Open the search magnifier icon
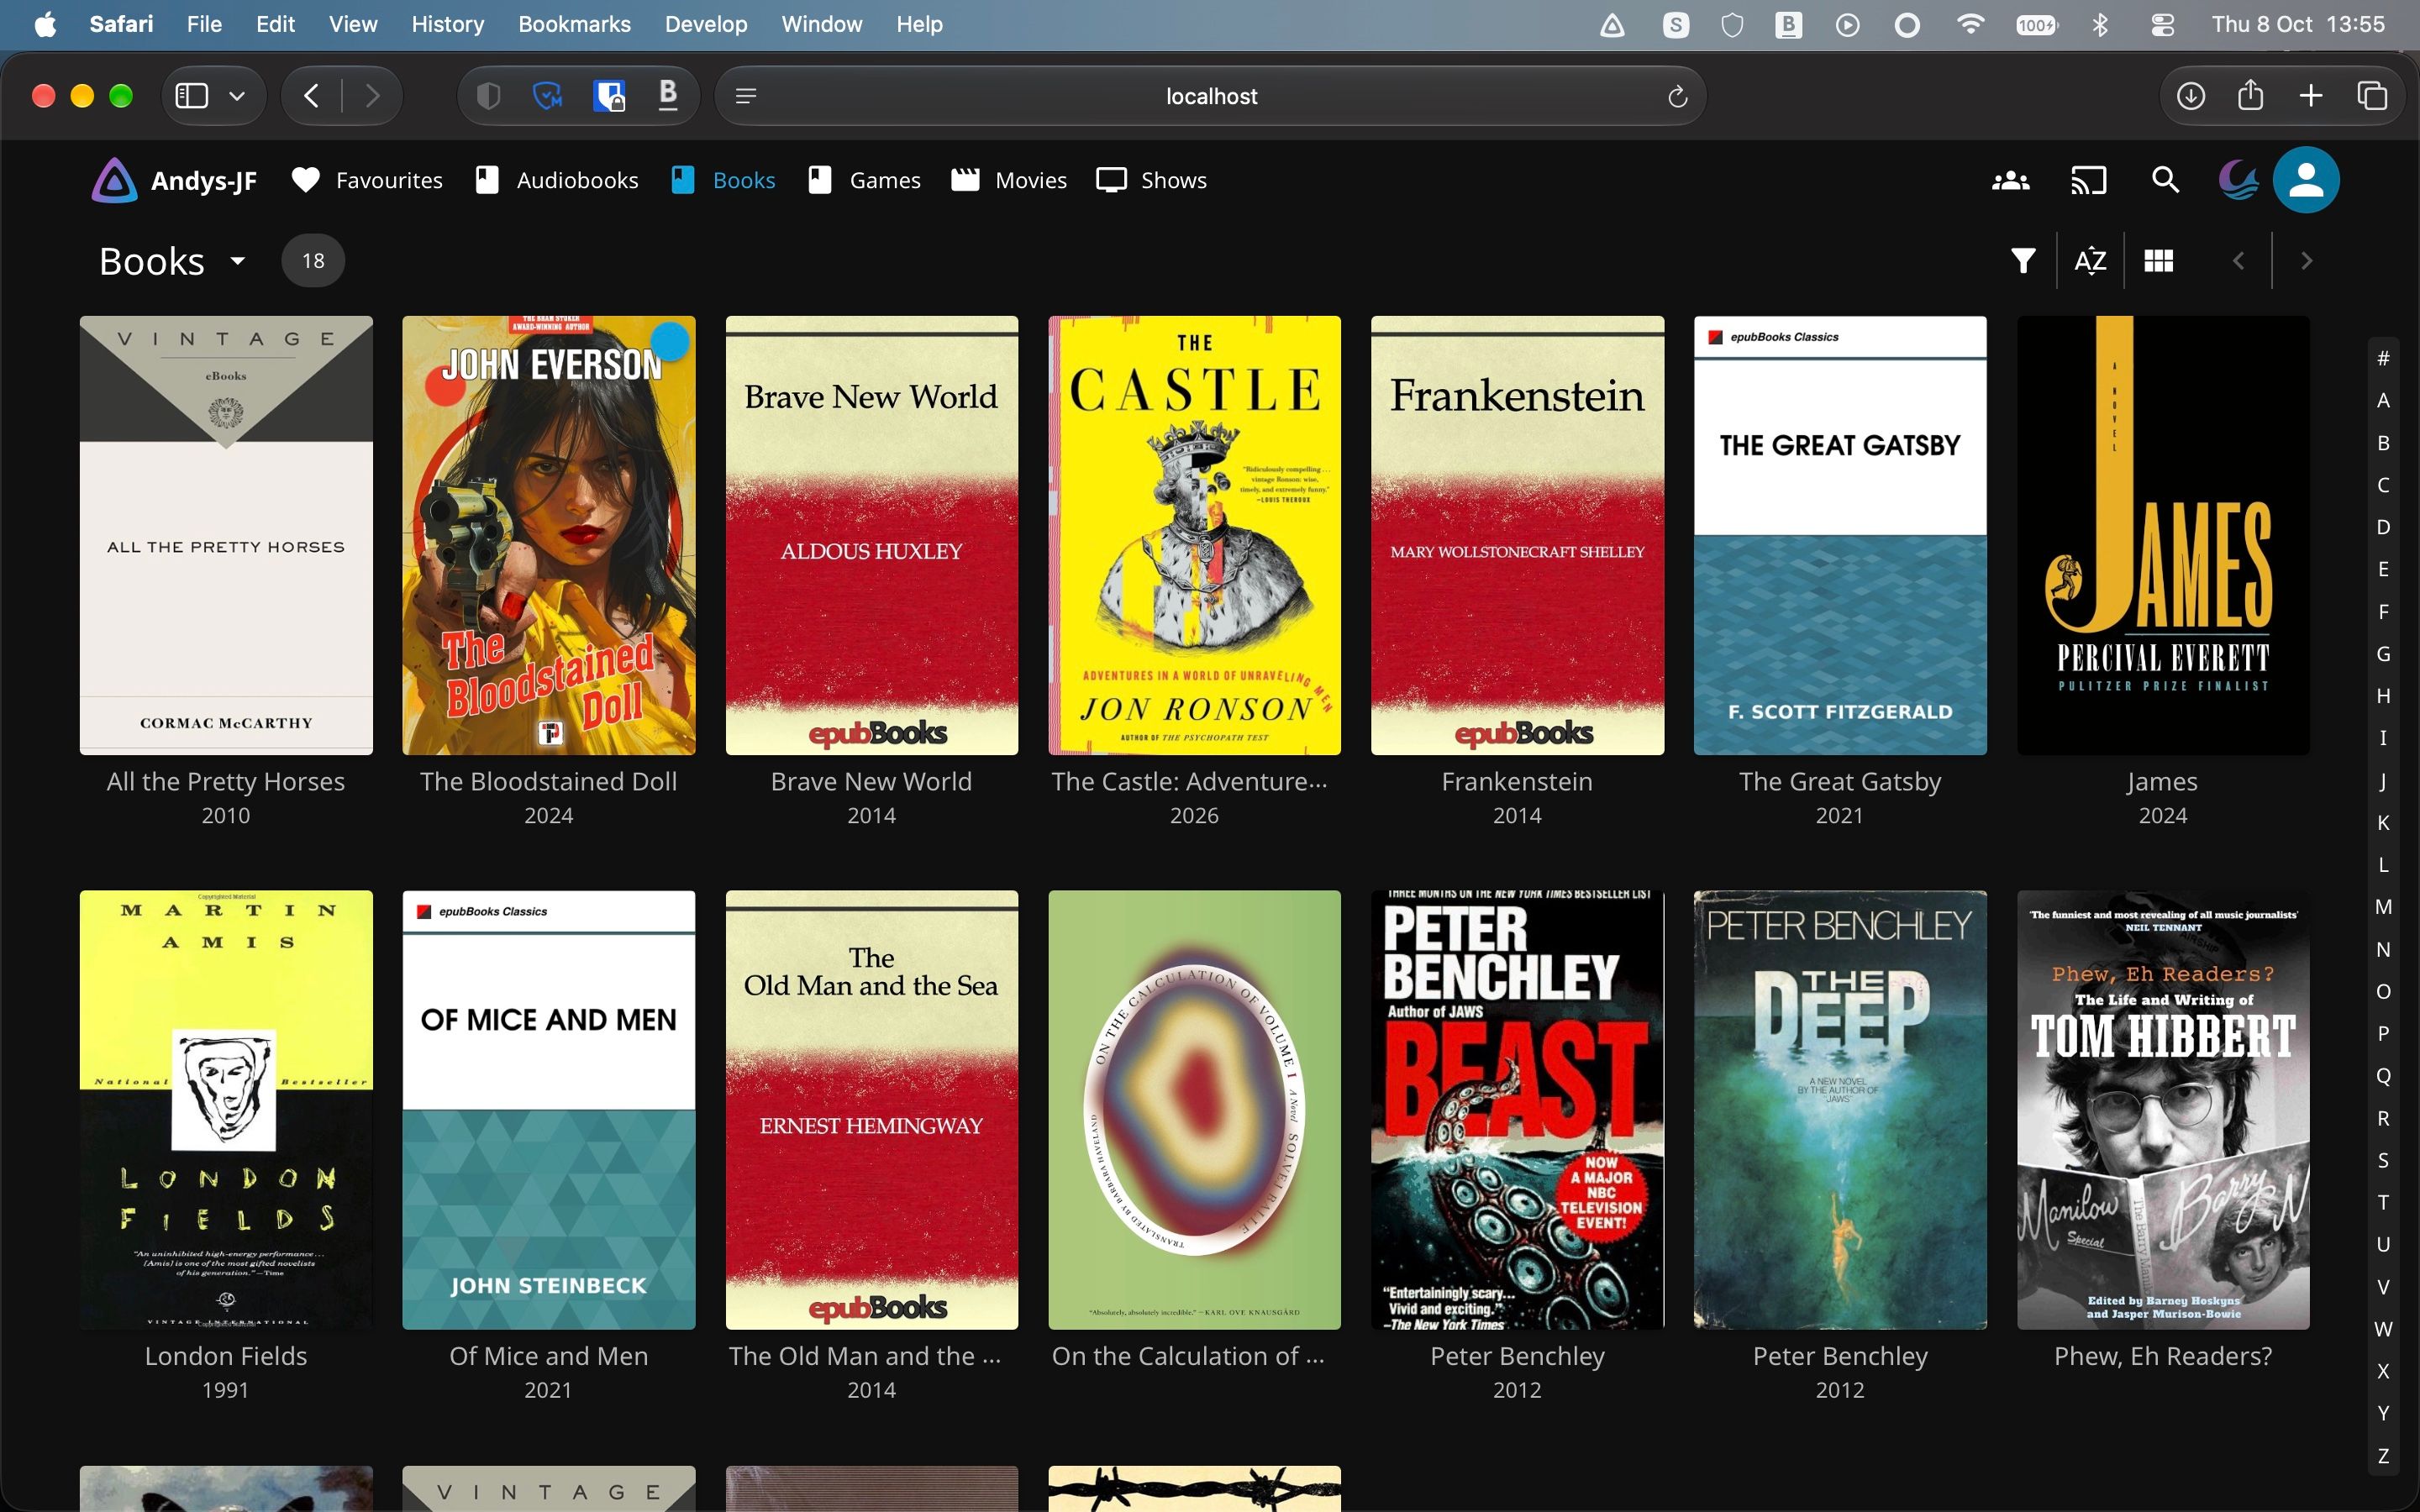Image resolution: width=2420 pixels, height=1512 pixels. pos(2165,180)
